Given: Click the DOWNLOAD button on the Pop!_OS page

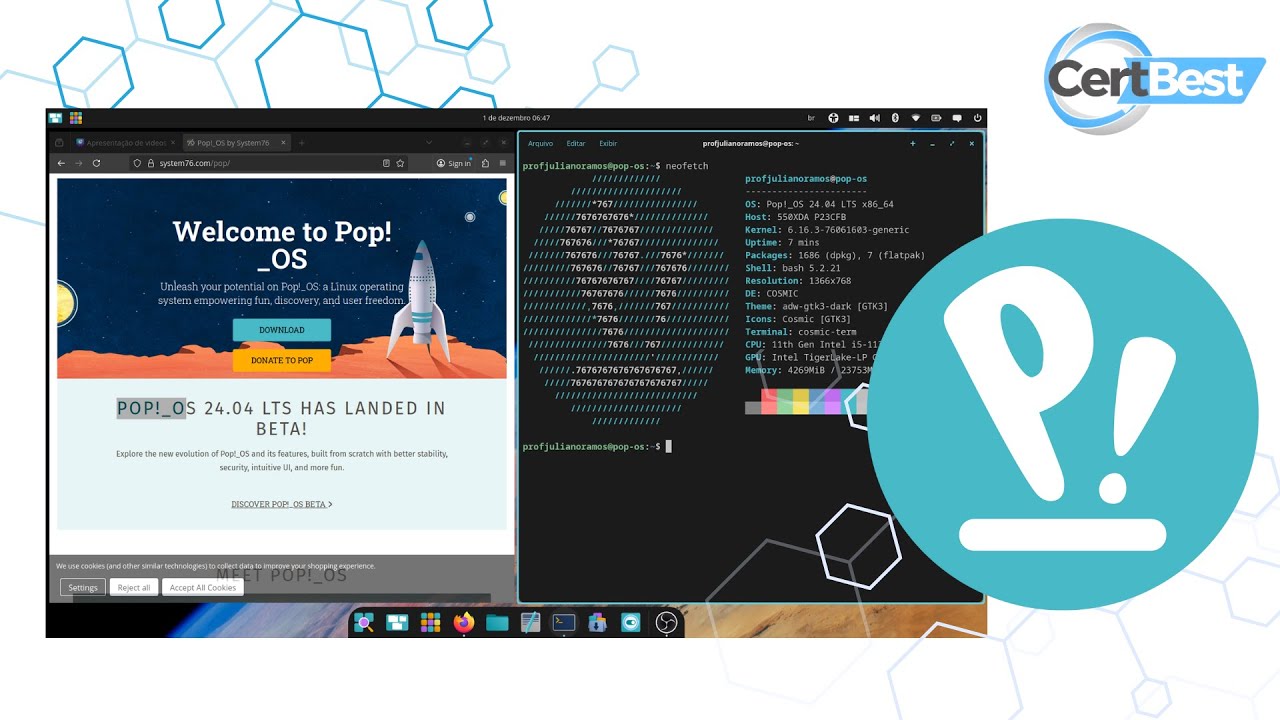Looking at the screenshot, I should click(282, 330).
